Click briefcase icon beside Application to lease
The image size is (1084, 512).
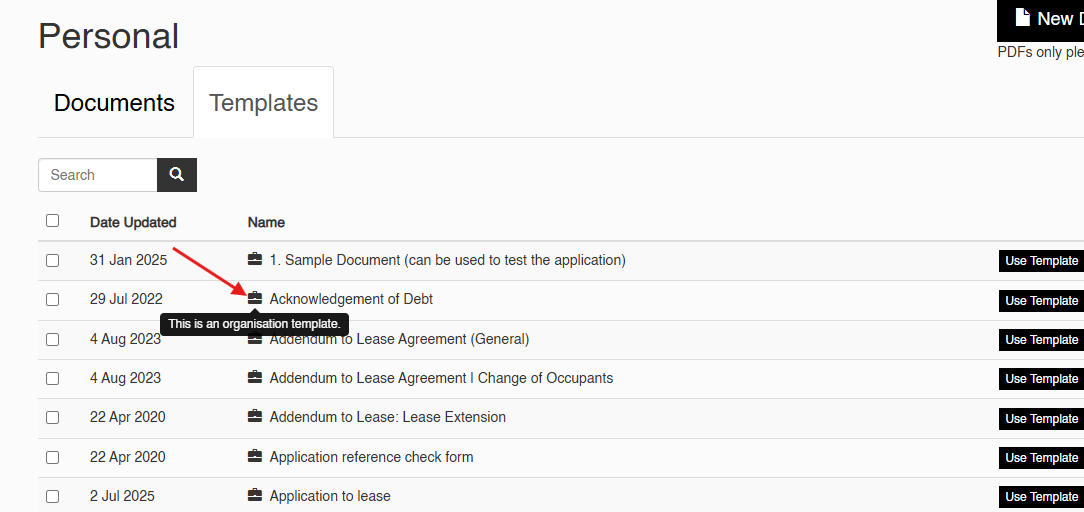[255, 495]
